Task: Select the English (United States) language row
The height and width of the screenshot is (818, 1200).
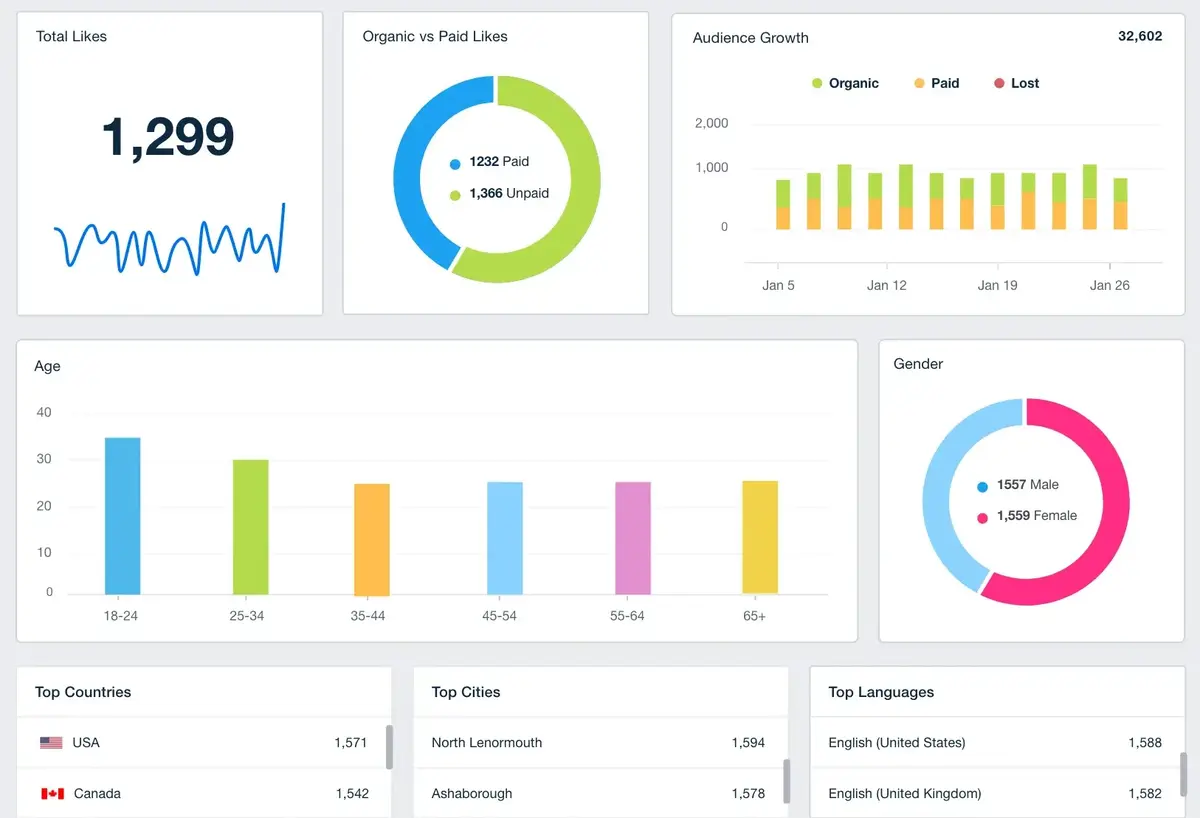Action: [x=996, y=743]
